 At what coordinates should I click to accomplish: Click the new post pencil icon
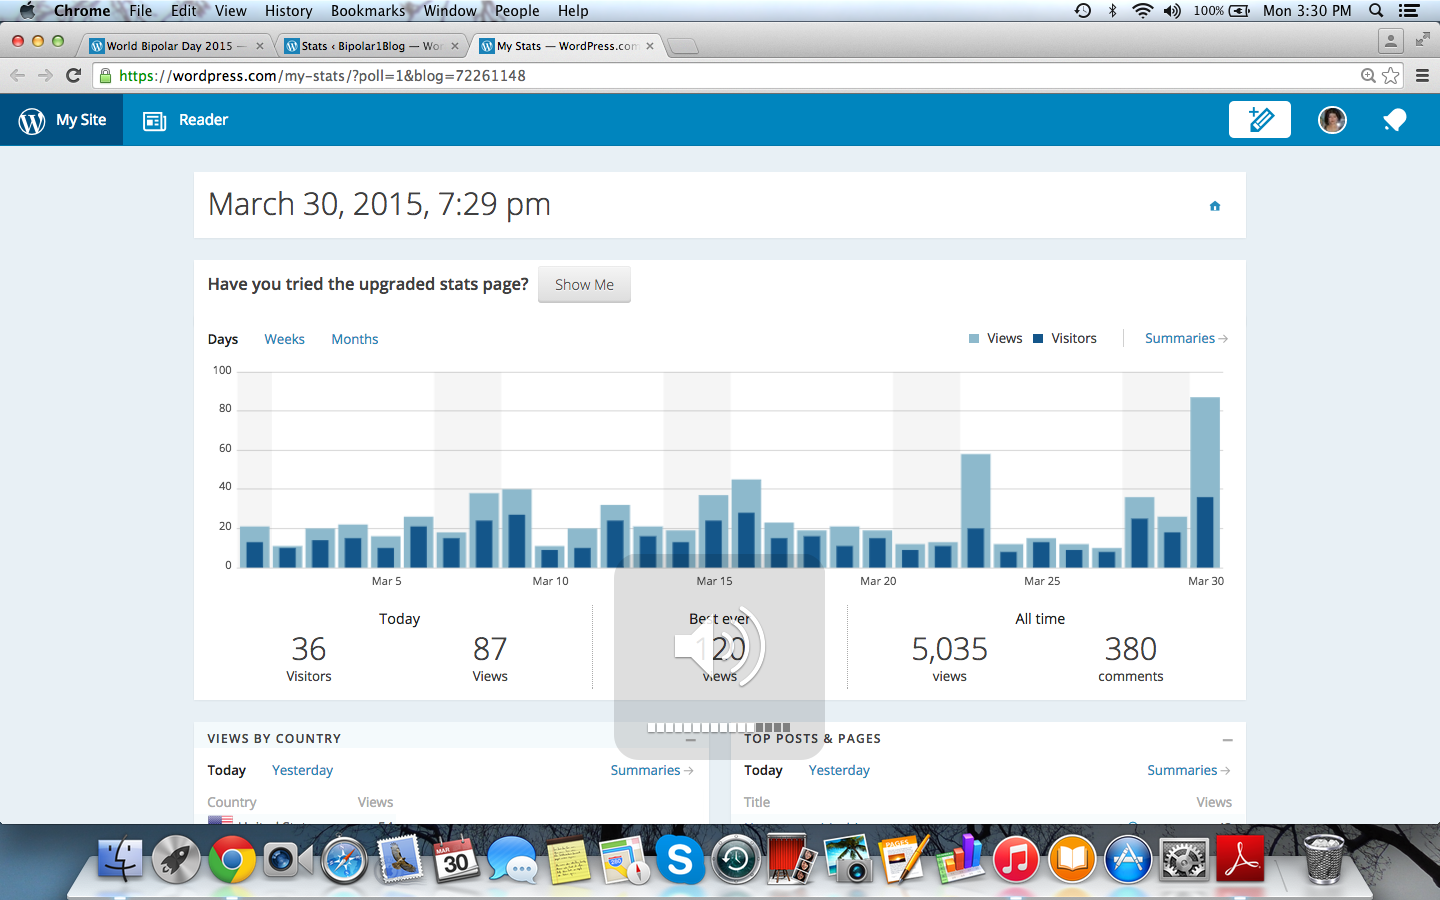(x=1259, y=120)
